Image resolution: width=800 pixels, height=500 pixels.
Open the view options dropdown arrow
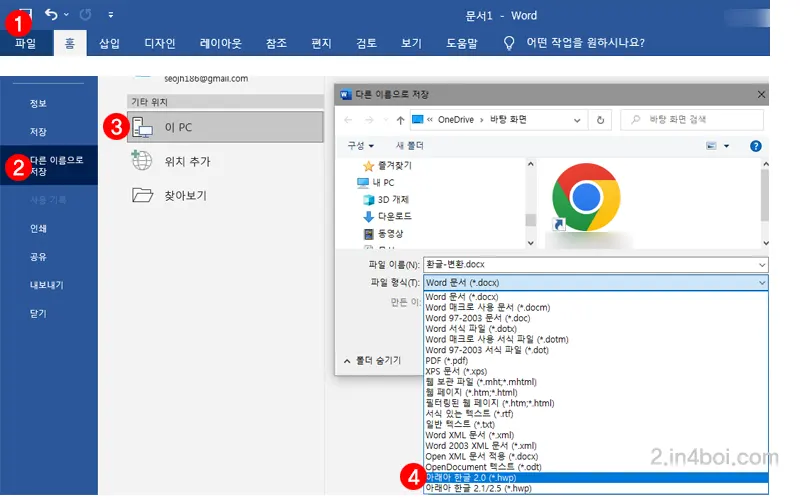coord(727,146)
